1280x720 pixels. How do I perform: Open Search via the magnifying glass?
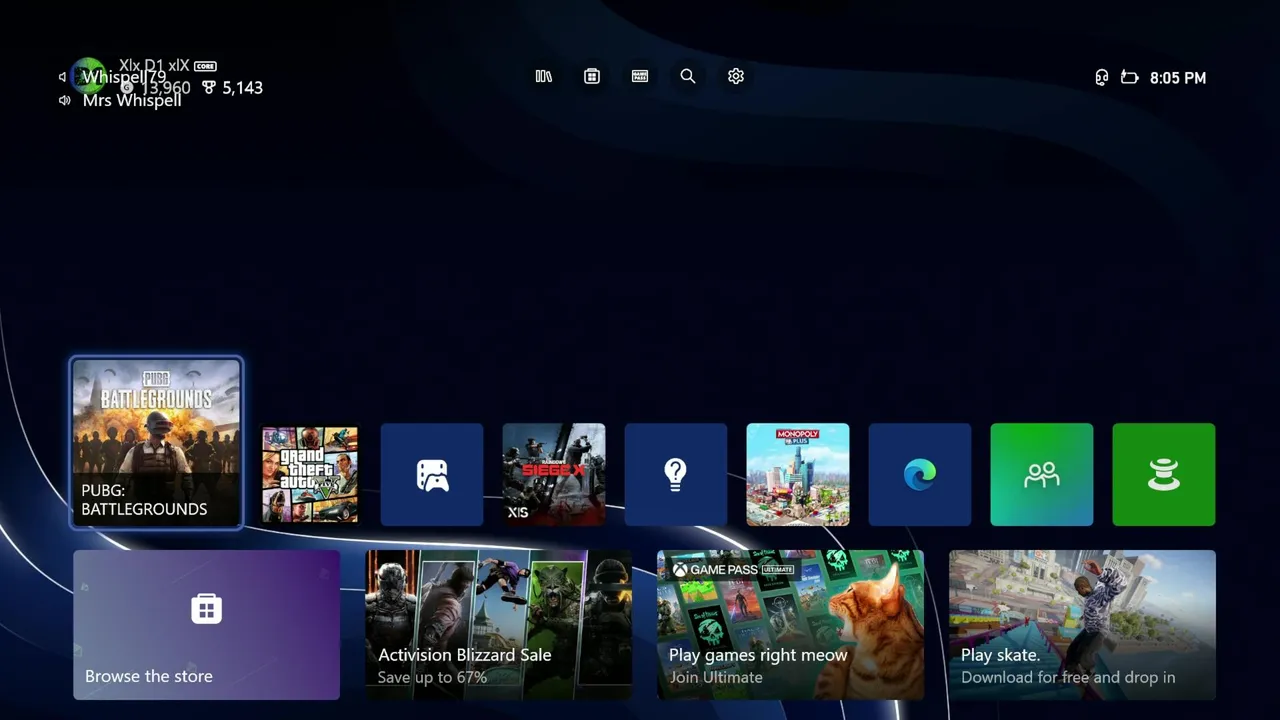tap(688, 76)
